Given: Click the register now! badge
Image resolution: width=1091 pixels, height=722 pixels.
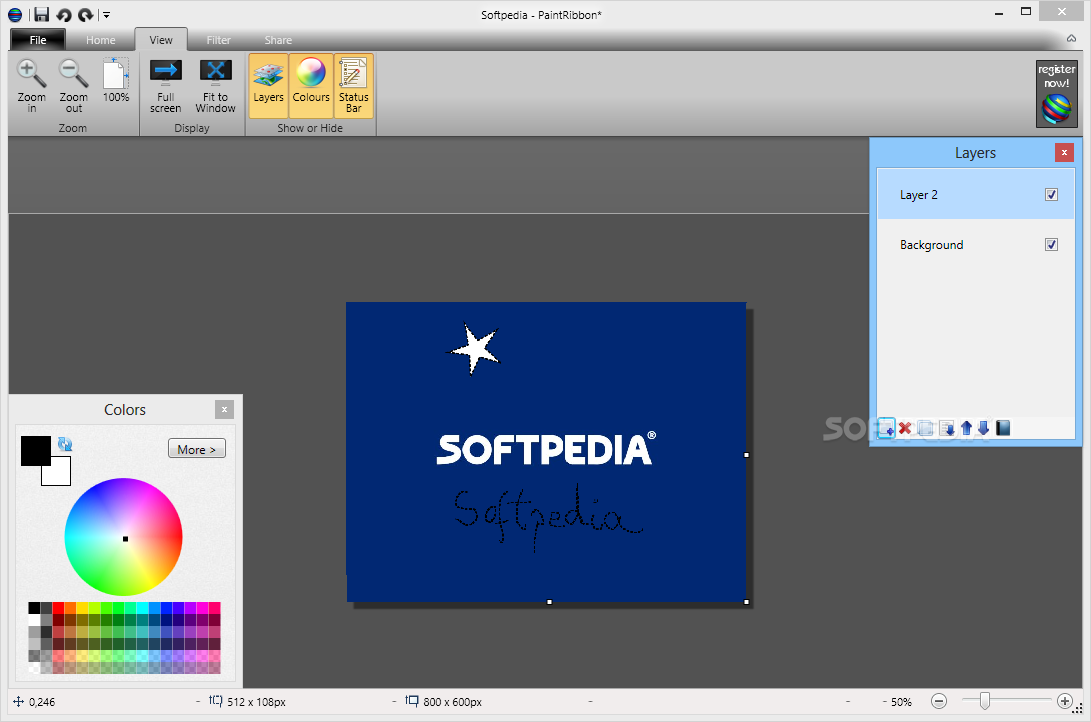Looking at the screenshot, I should [x=1056, y=94].
